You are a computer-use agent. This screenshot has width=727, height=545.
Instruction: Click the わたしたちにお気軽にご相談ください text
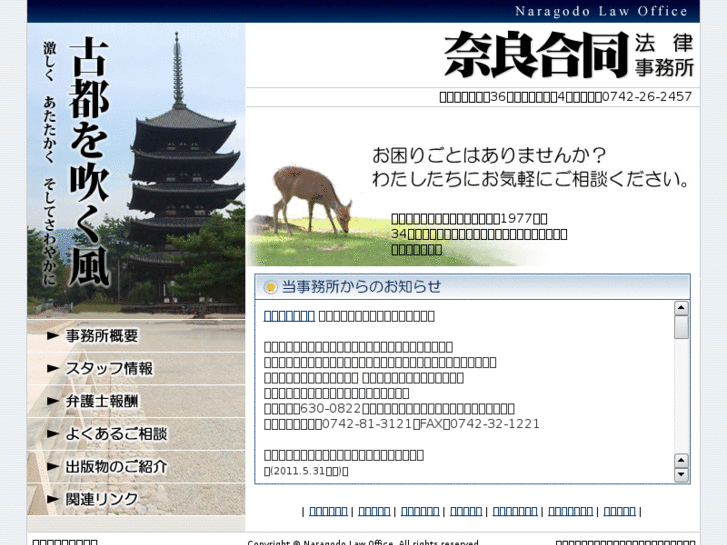(x=531, y=179)
